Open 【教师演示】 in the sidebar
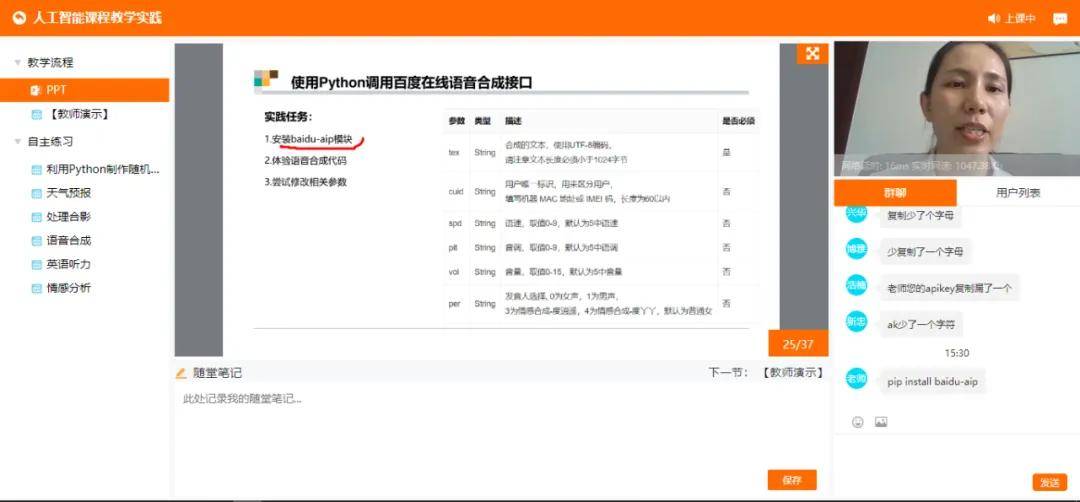The image size is (1080, 502). click(79, 114)
